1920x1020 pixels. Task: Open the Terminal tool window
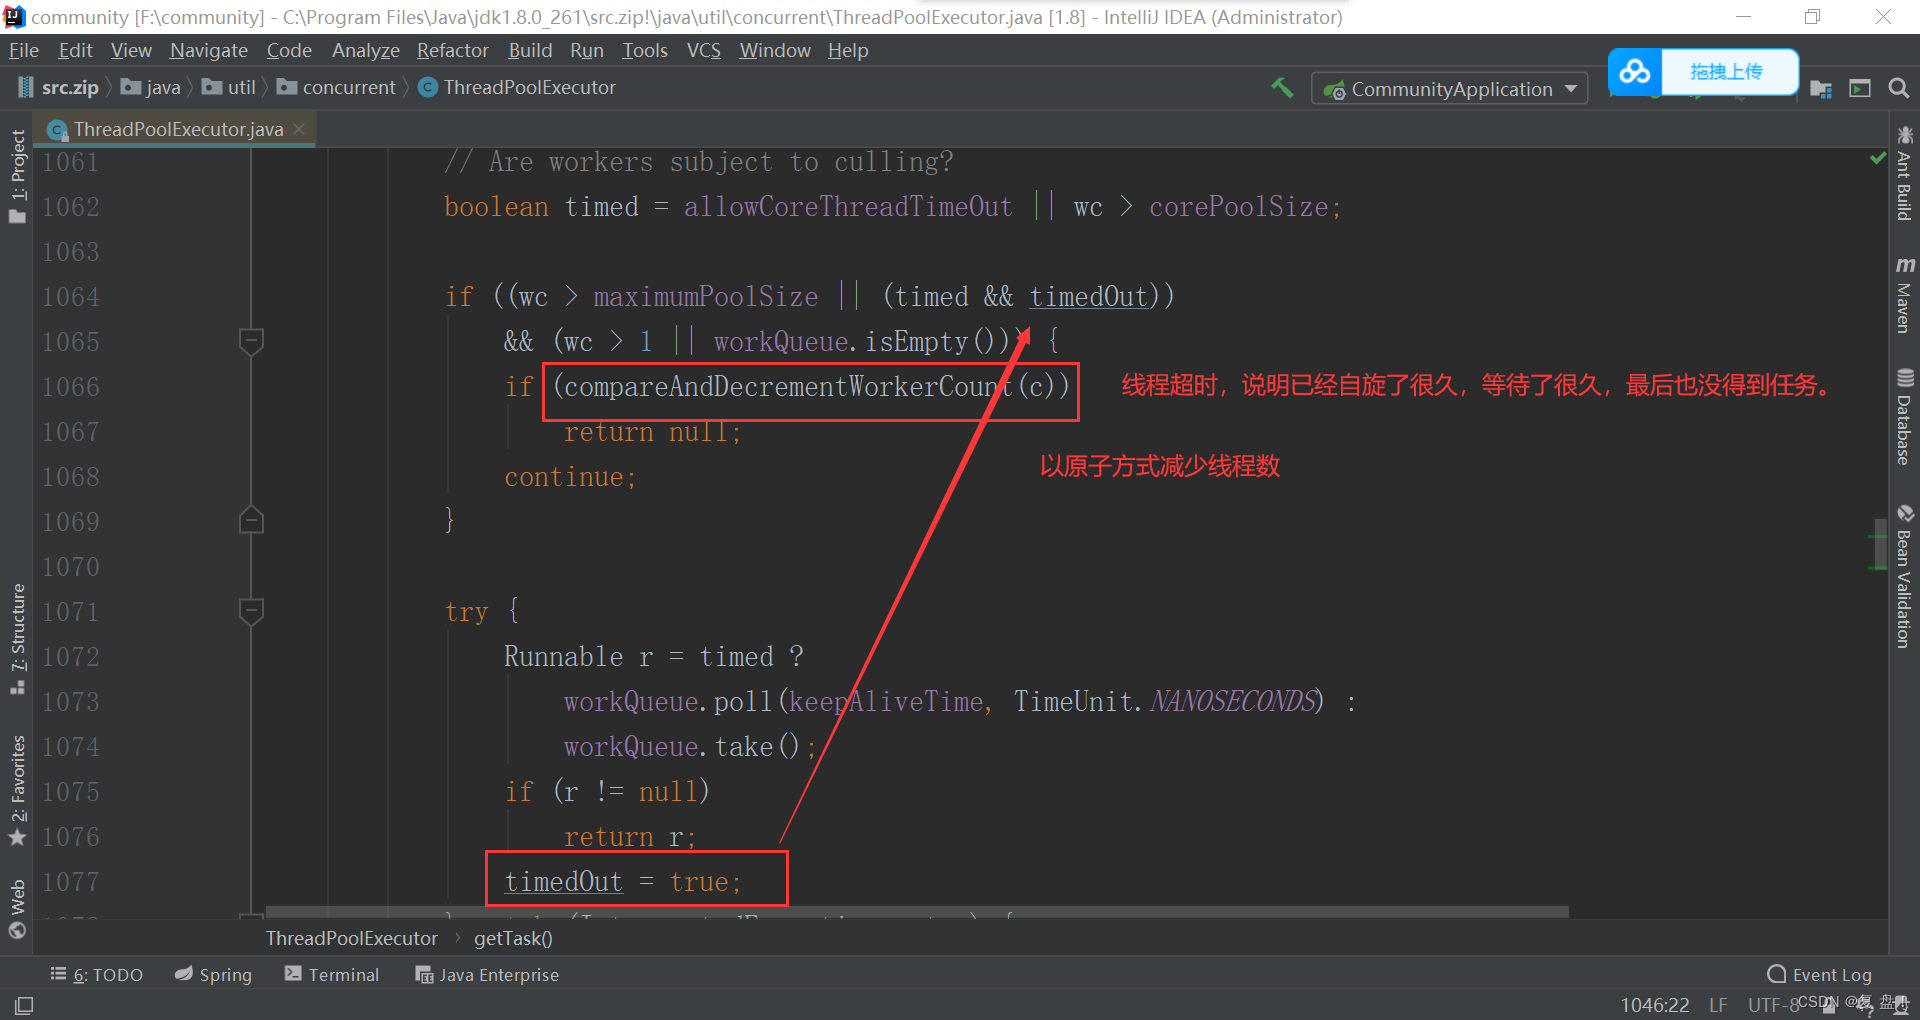(332, 975)
